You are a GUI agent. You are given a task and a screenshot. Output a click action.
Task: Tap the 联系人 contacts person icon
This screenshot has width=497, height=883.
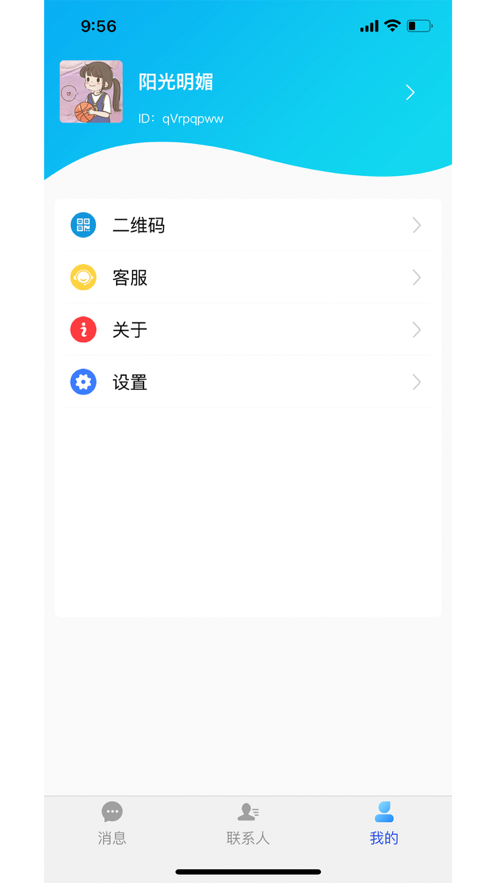[248, 811]
